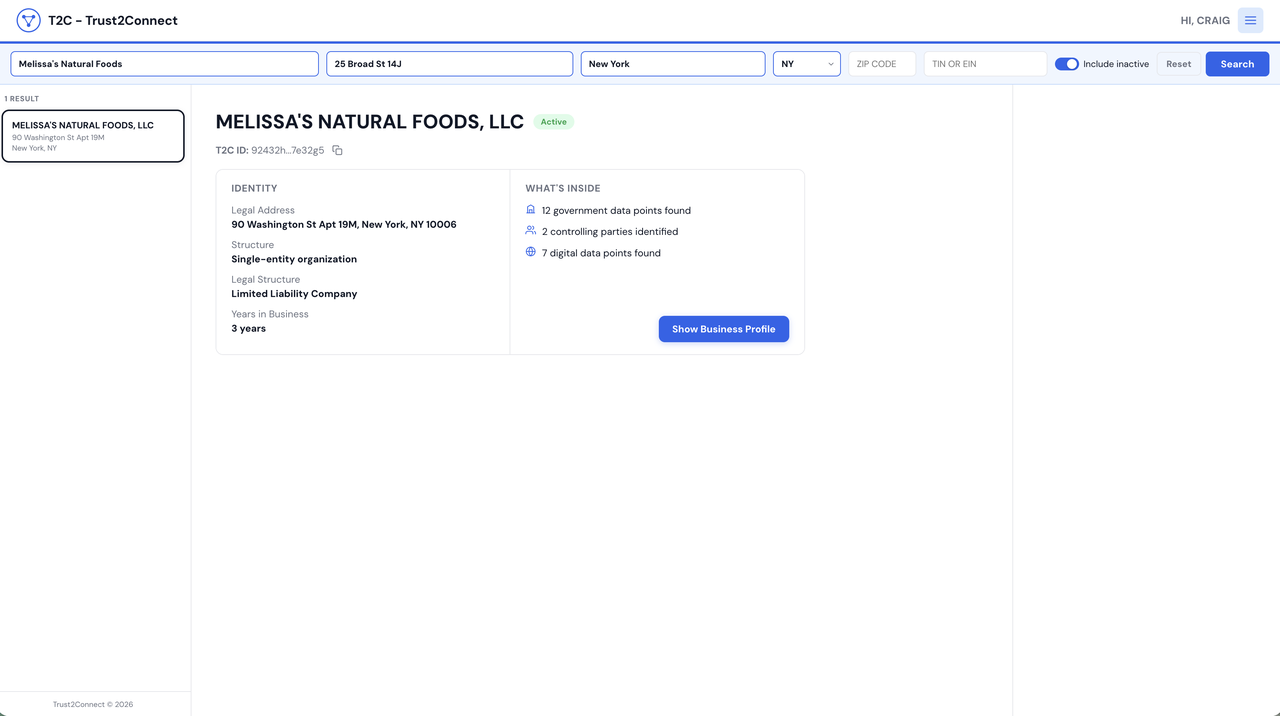Click the government data points building icon

(x=531, y=210)
